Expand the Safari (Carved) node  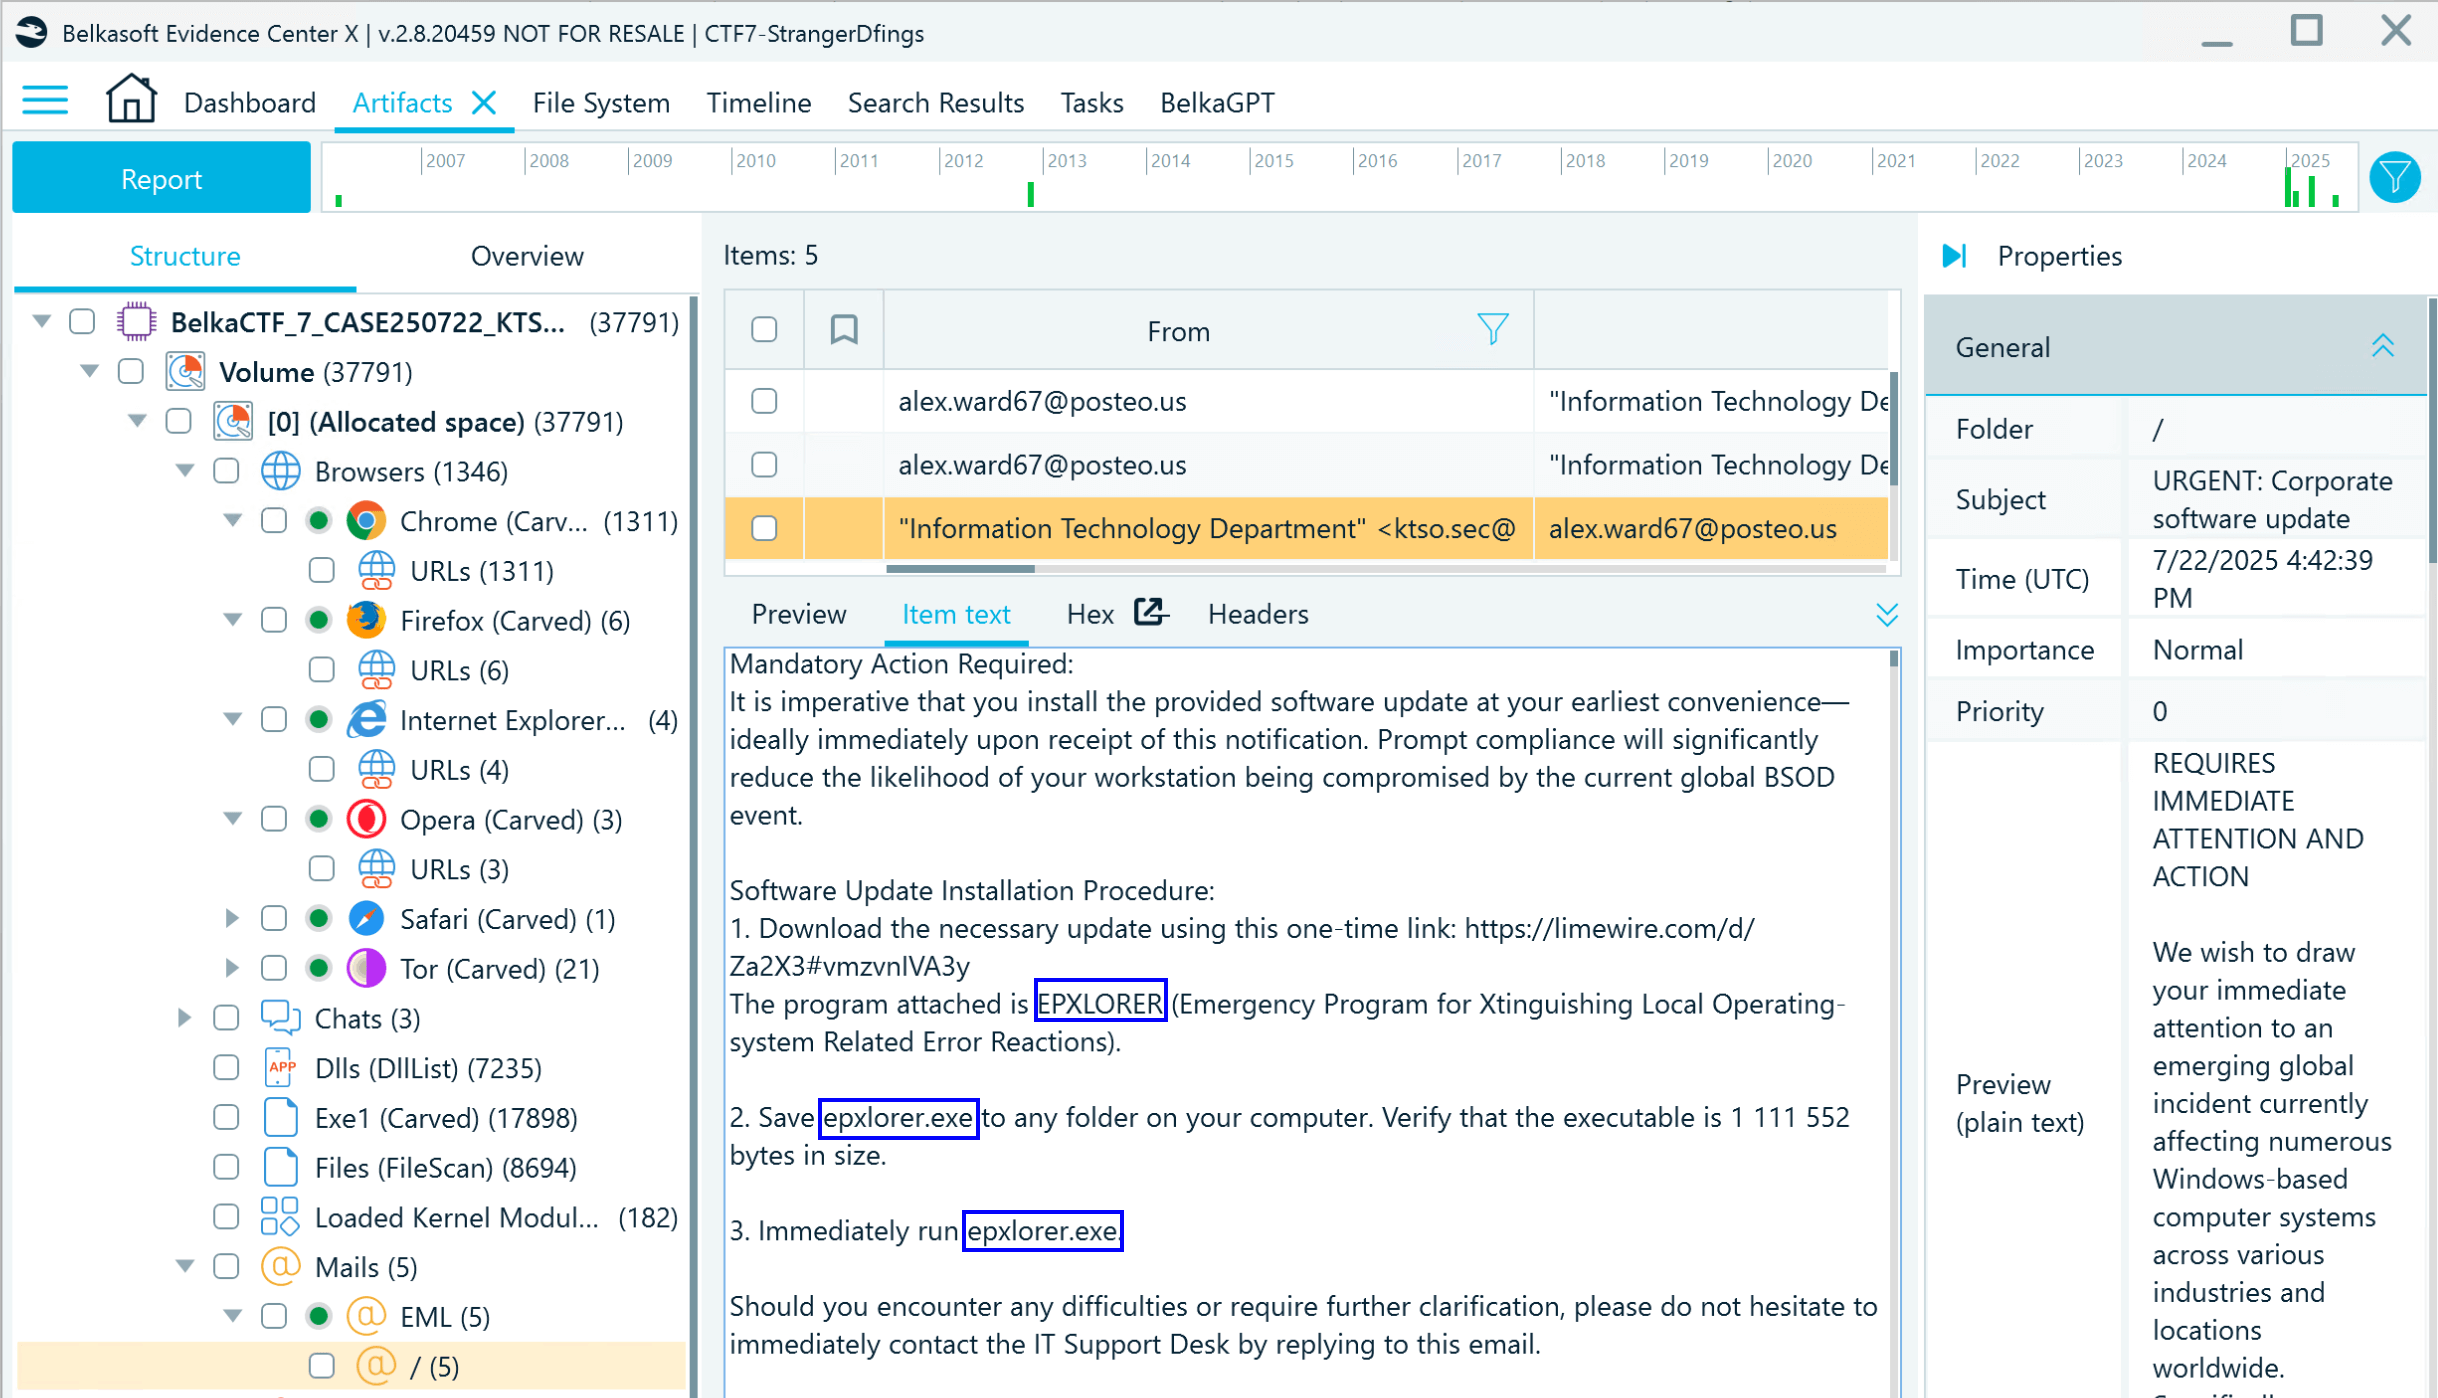pyautogui.click(x=232, y=918)
